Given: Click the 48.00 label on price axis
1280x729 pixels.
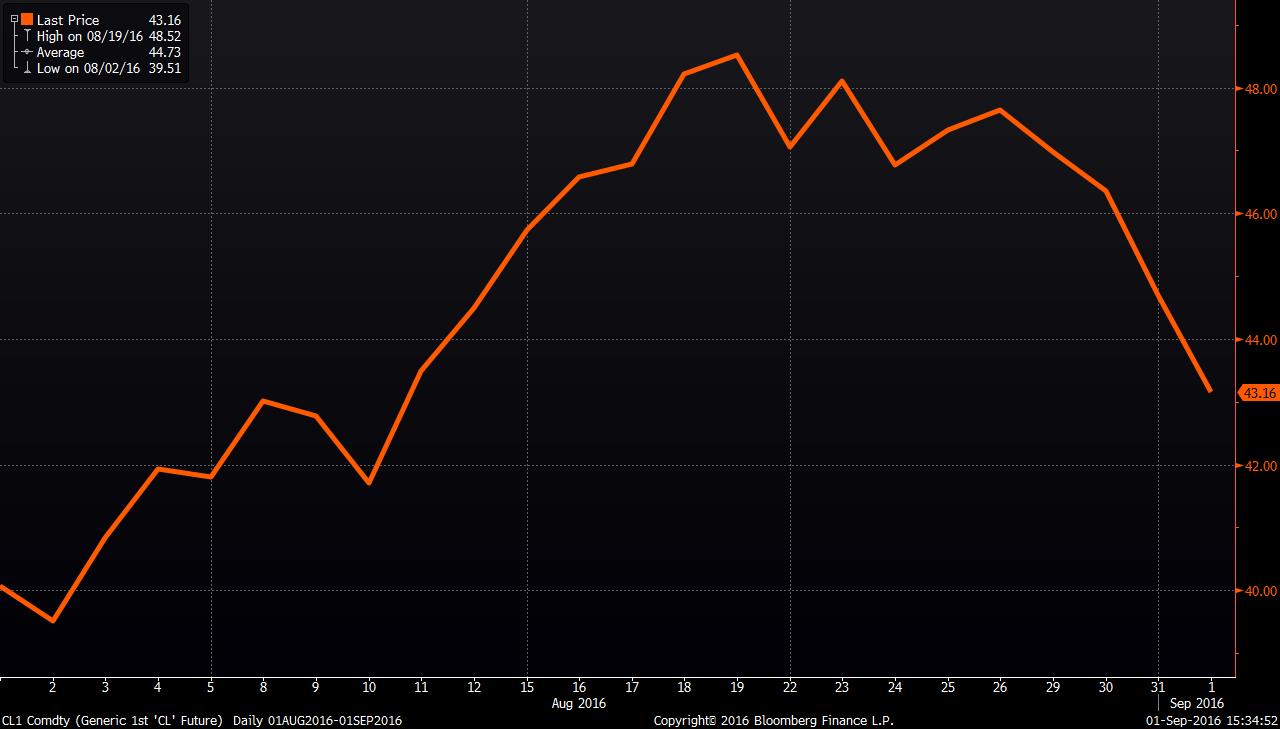Looking at the screenshot, I should pos(1260,89).
